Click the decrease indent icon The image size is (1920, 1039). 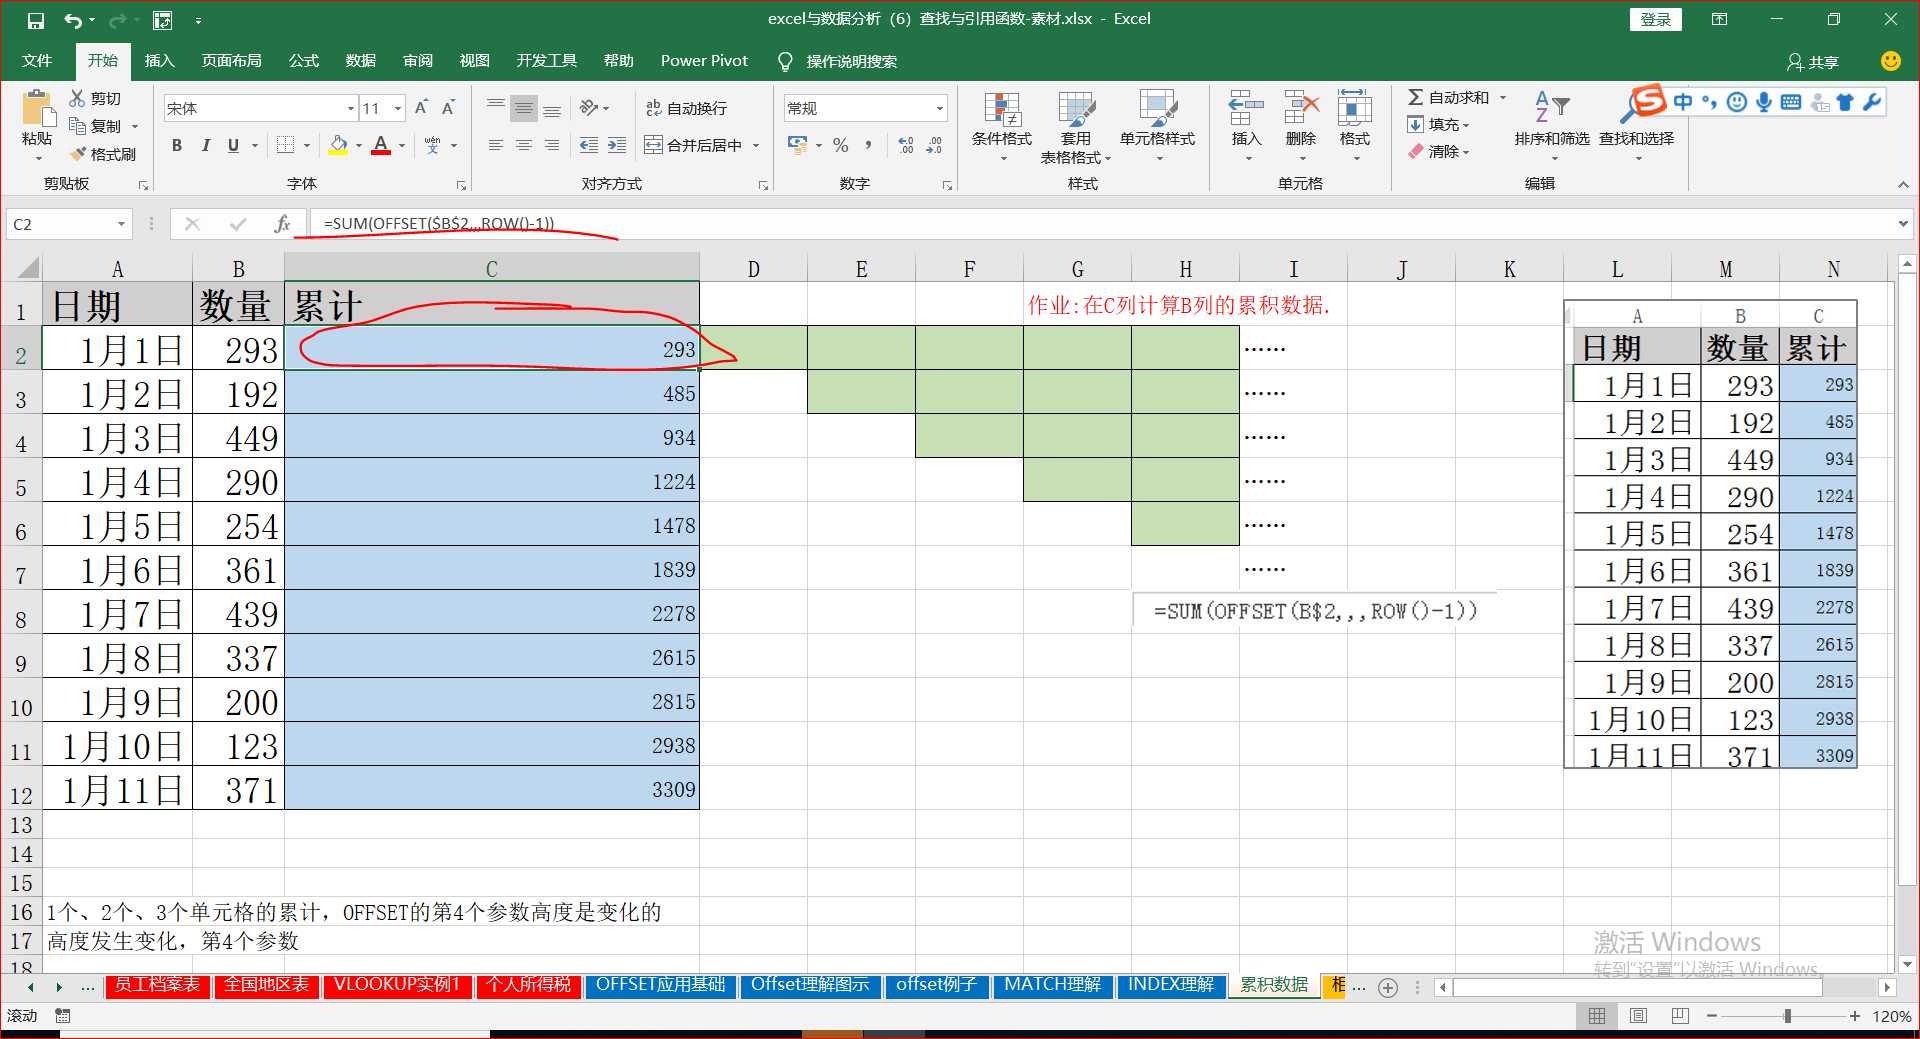(589, 146)
